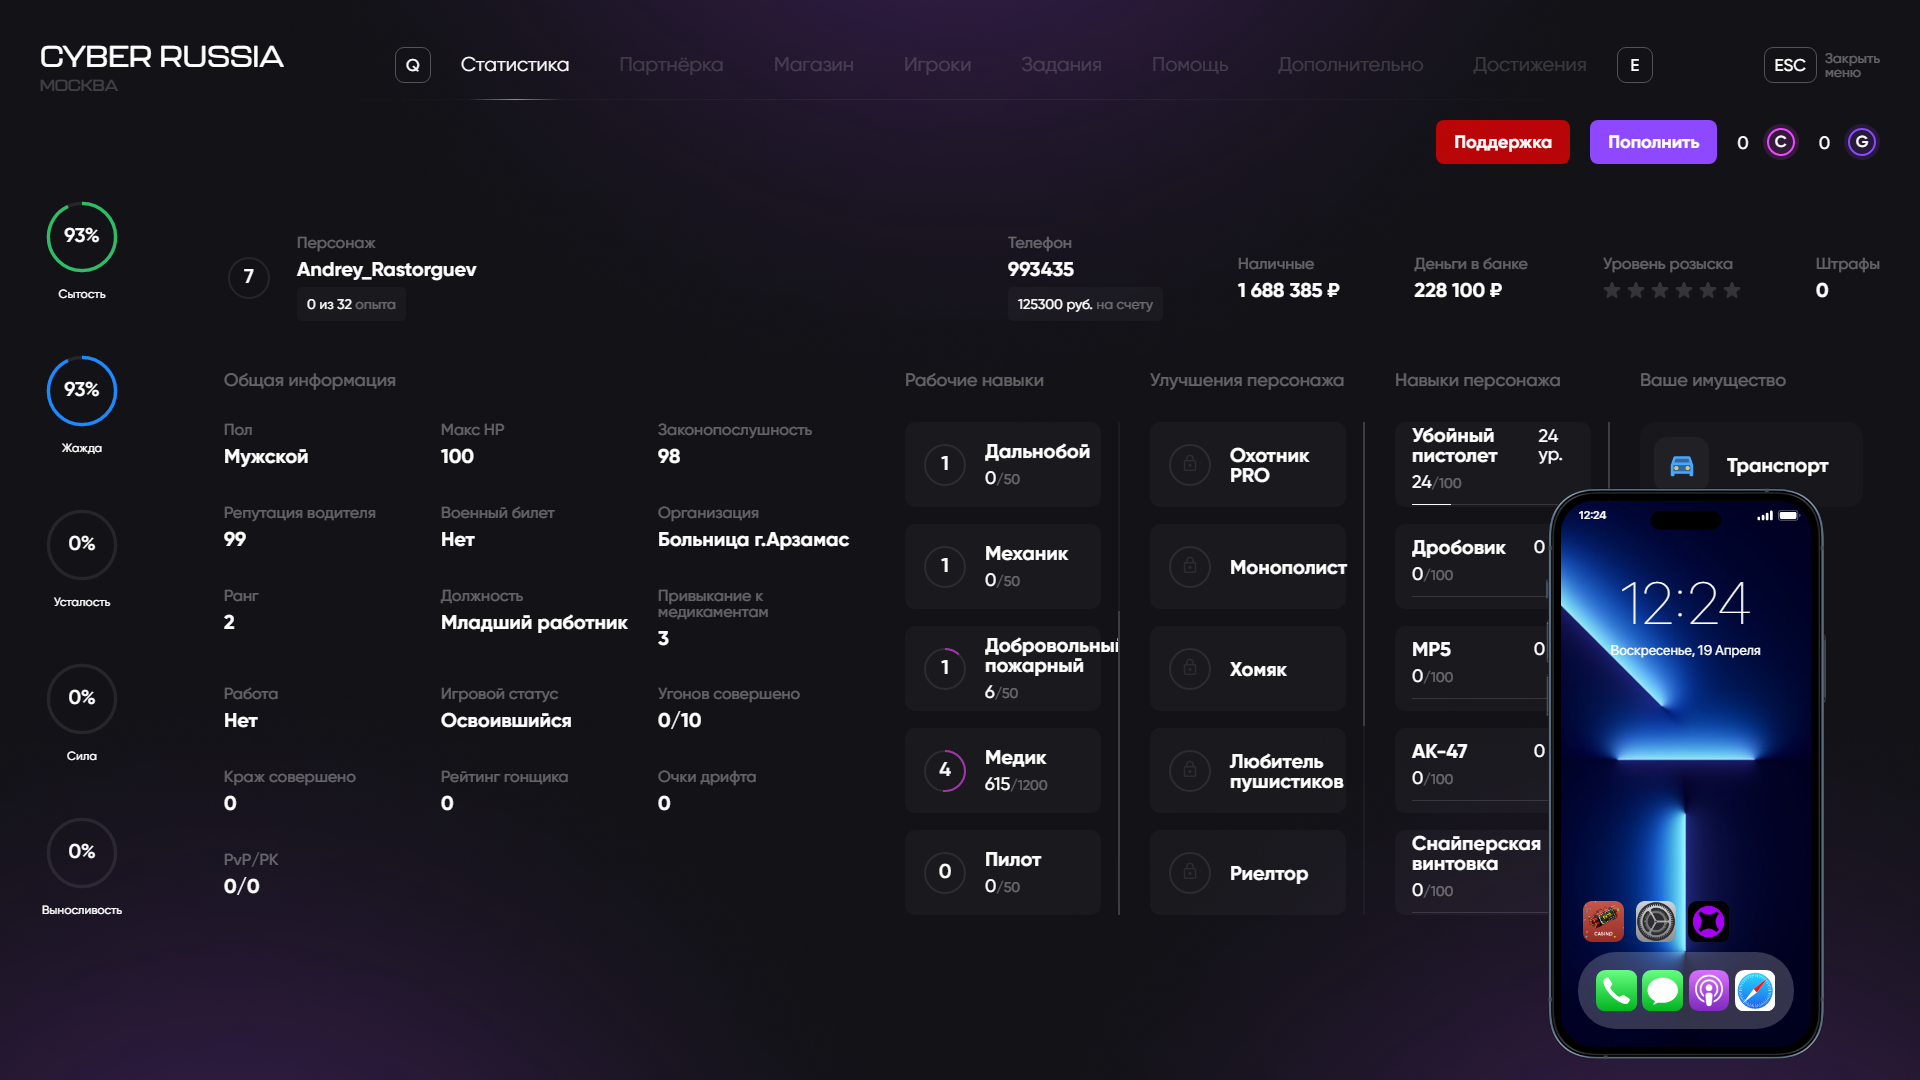Viewport: 1920px width, 1080px height.
Task: Open the purple X app on phone
Action: click(1708, 921)
